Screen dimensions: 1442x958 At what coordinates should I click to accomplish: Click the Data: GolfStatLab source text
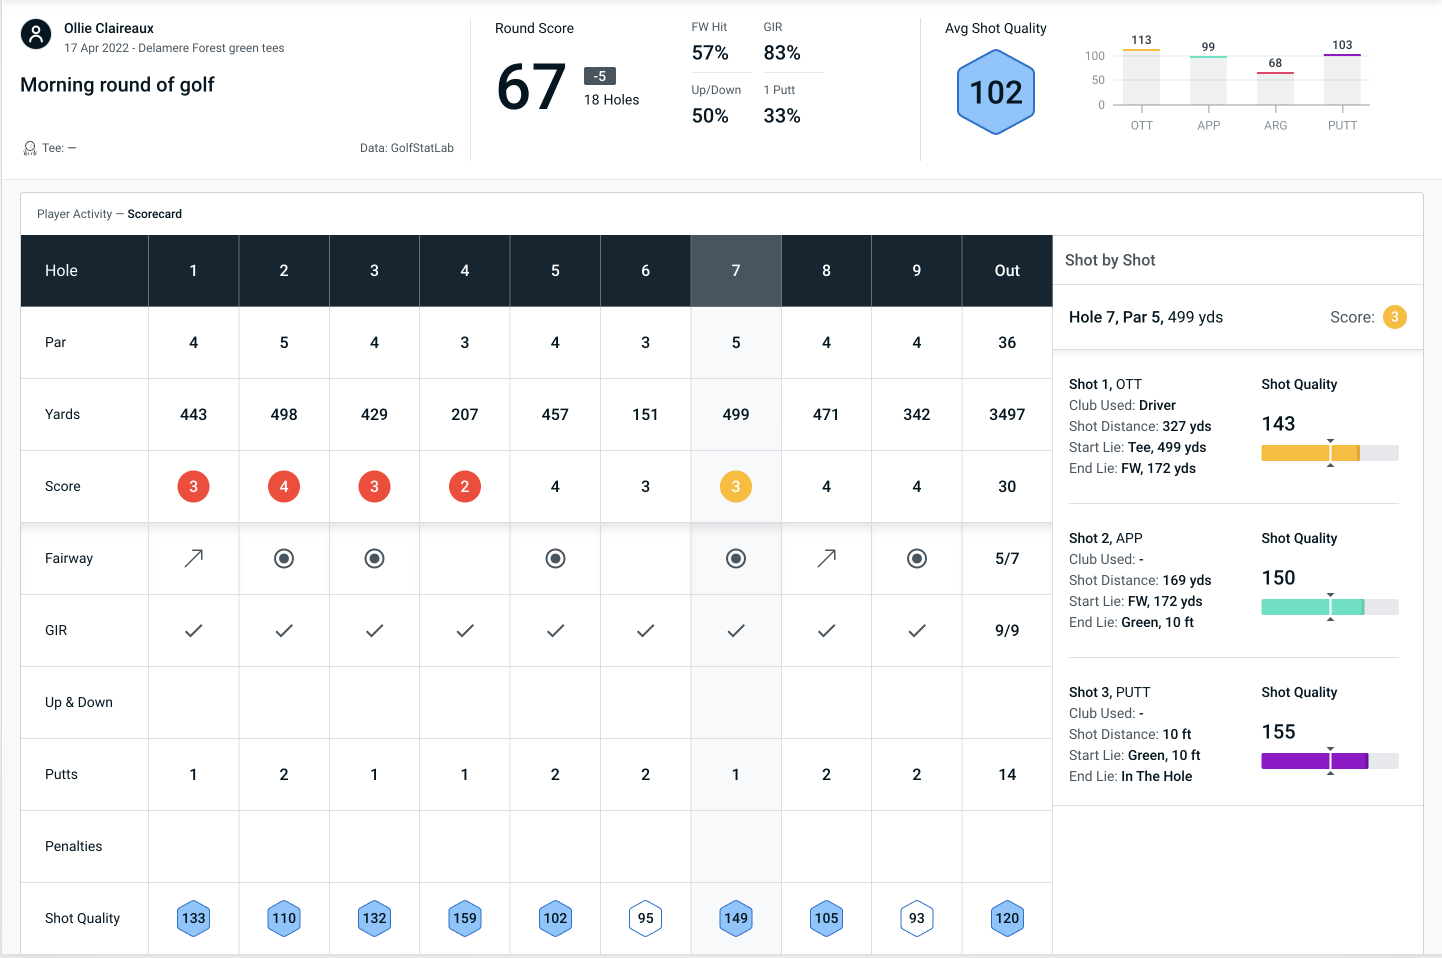(407, 148)
